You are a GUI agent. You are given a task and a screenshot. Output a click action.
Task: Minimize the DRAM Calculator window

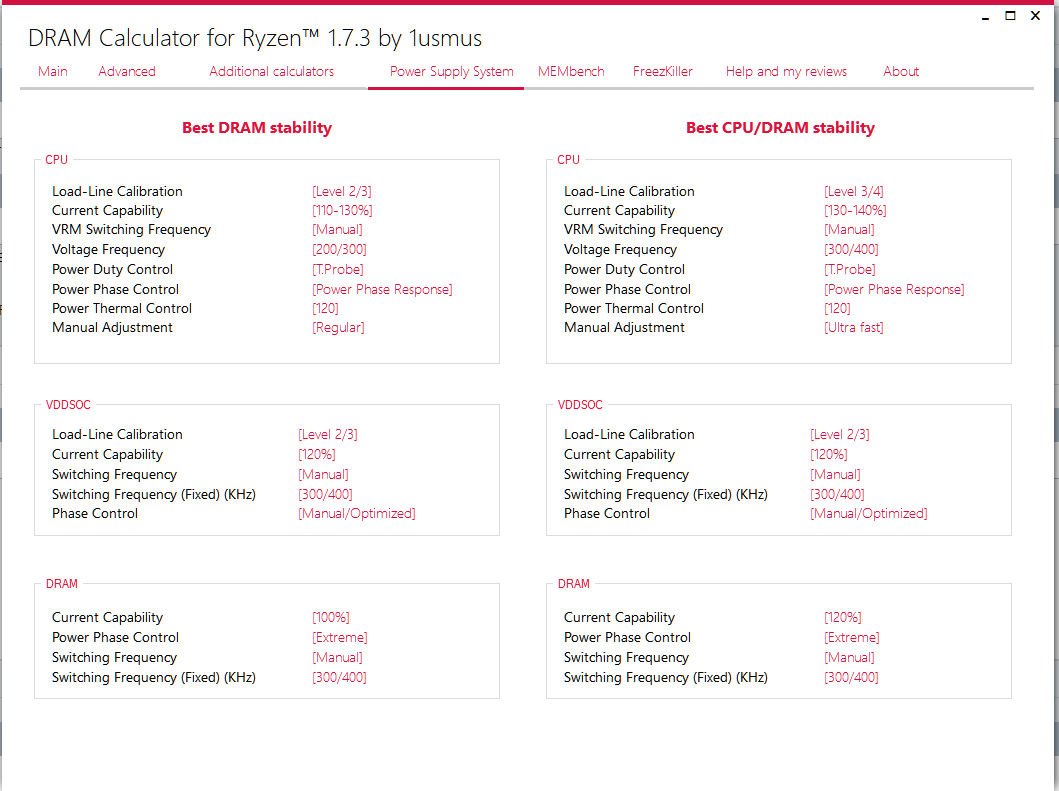985,16
